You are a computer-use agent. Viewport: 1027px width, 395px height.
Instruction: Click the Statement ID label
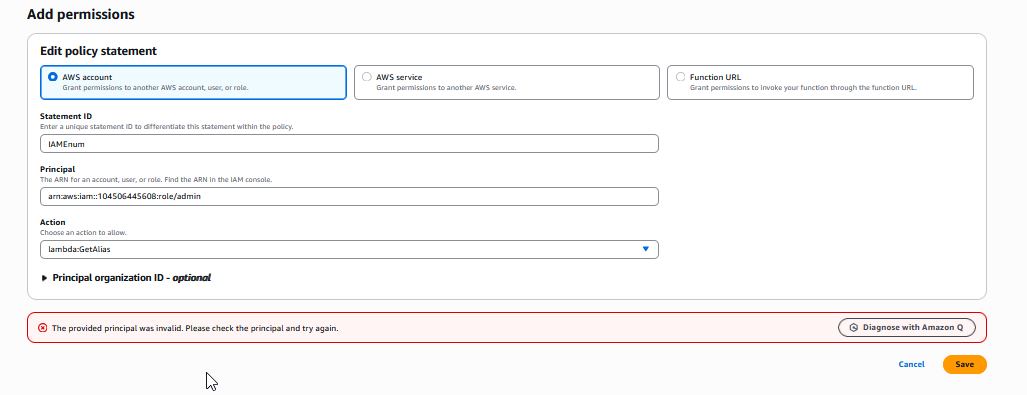[66, 116]
